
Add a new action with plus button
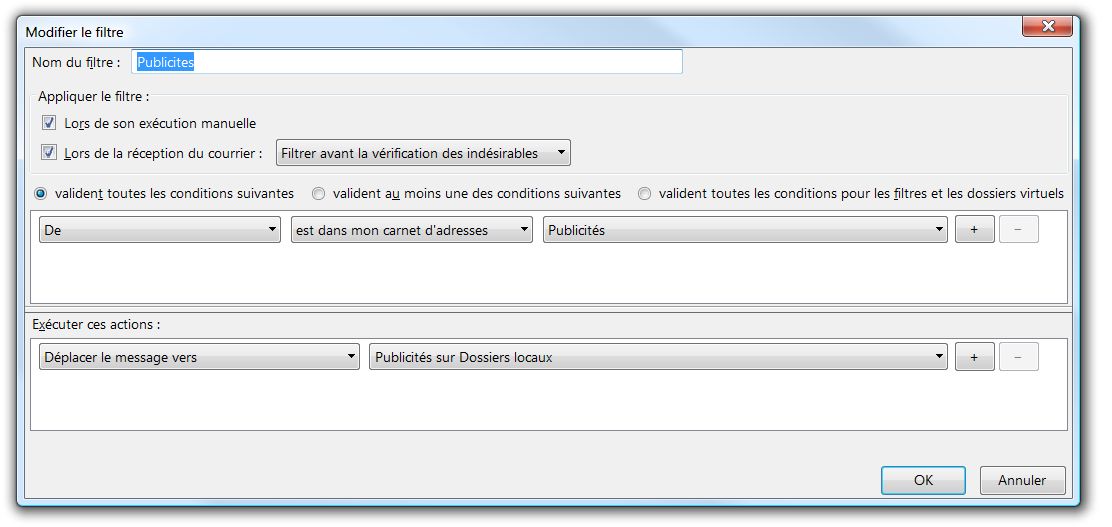(x=974, y=357)
